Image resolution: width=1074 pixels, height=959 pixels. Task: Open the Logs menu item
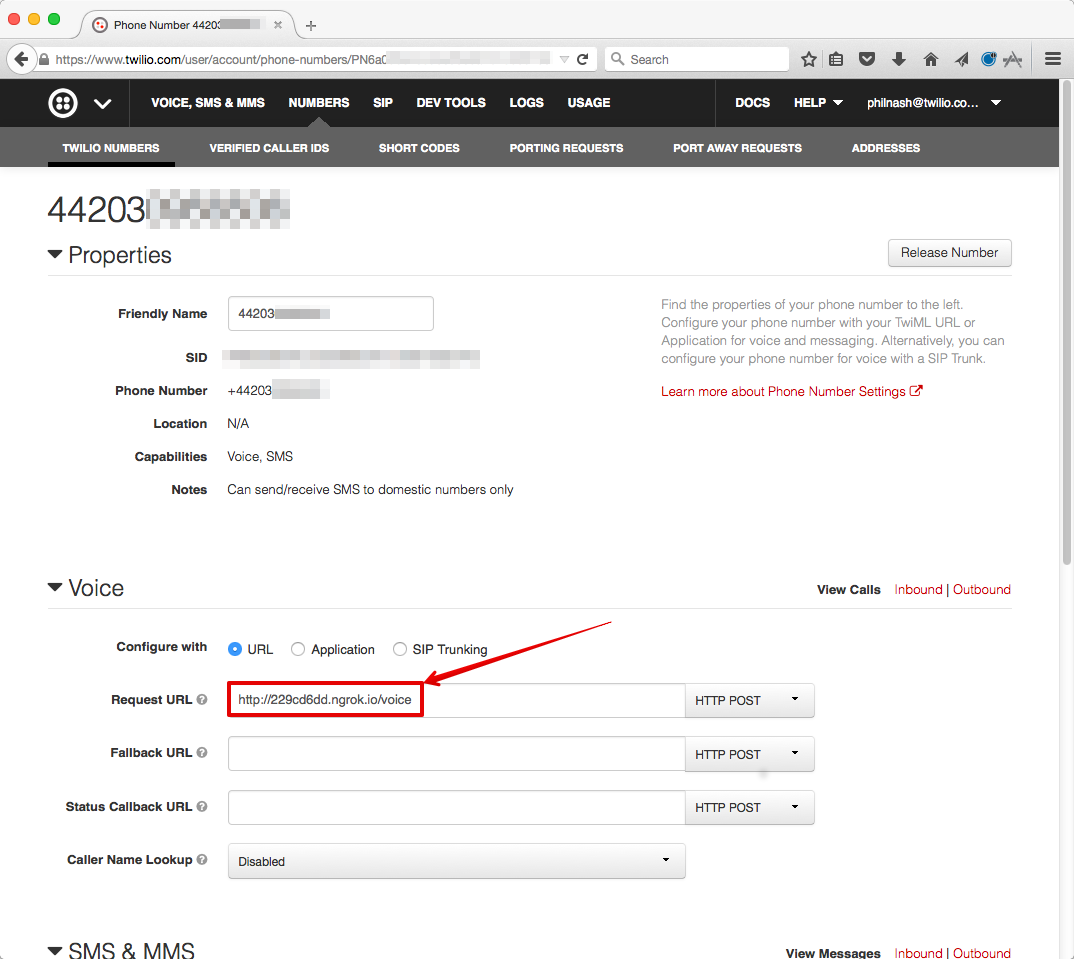point(526,103)
